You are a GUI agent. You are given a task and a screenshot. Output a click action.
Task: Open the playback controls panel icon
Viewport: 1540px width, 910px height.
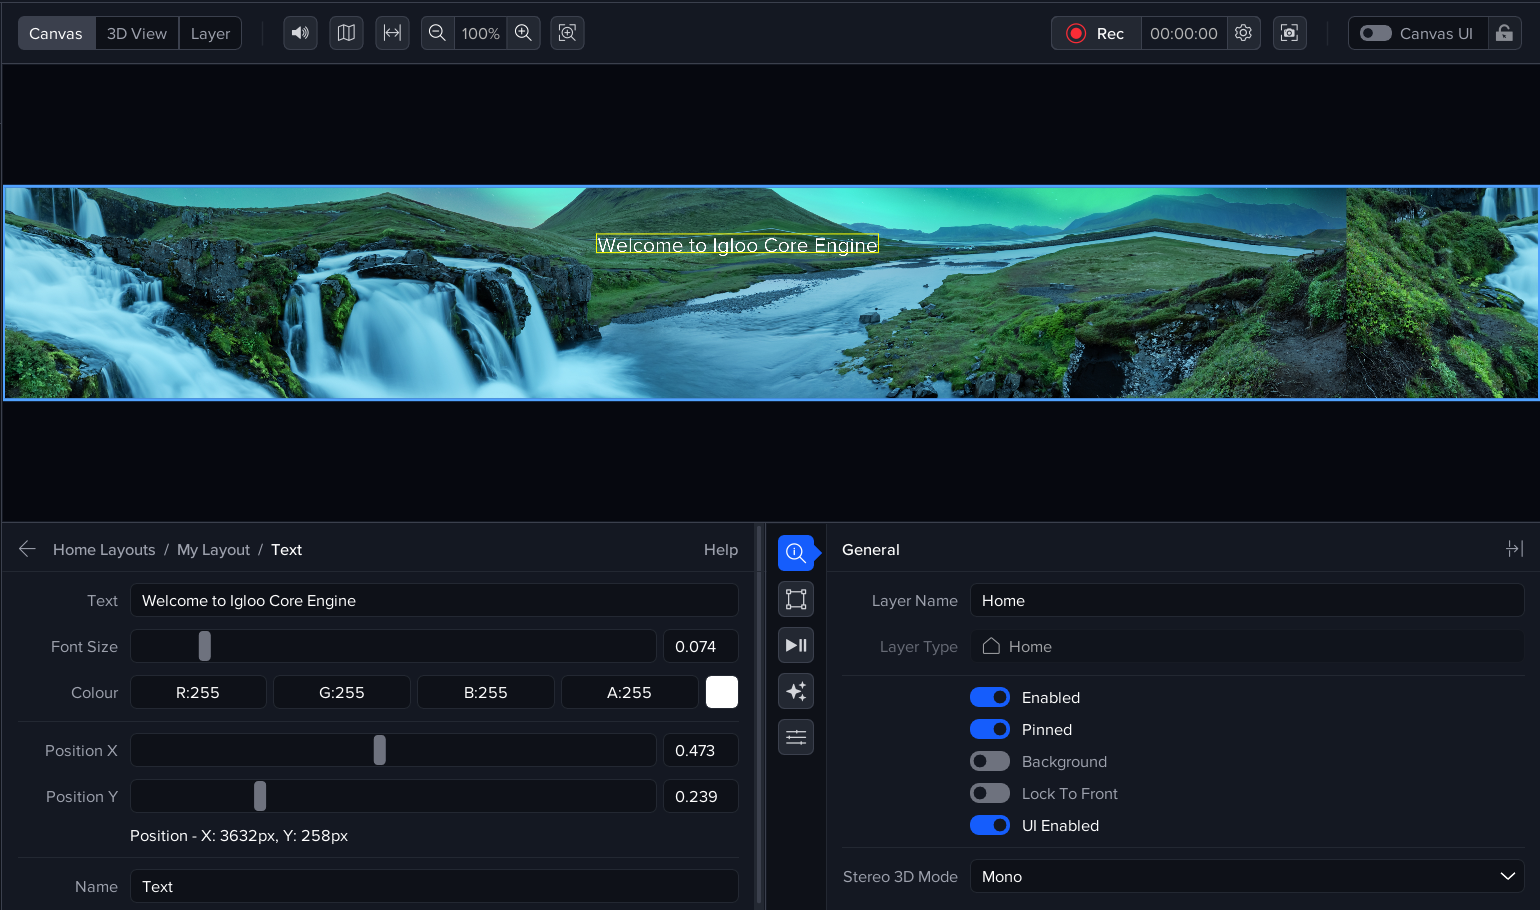796,645
